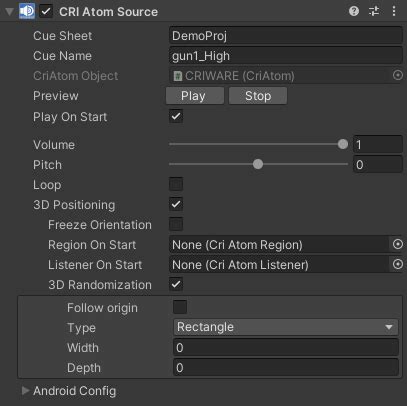Click the Follow origin label

102,308
